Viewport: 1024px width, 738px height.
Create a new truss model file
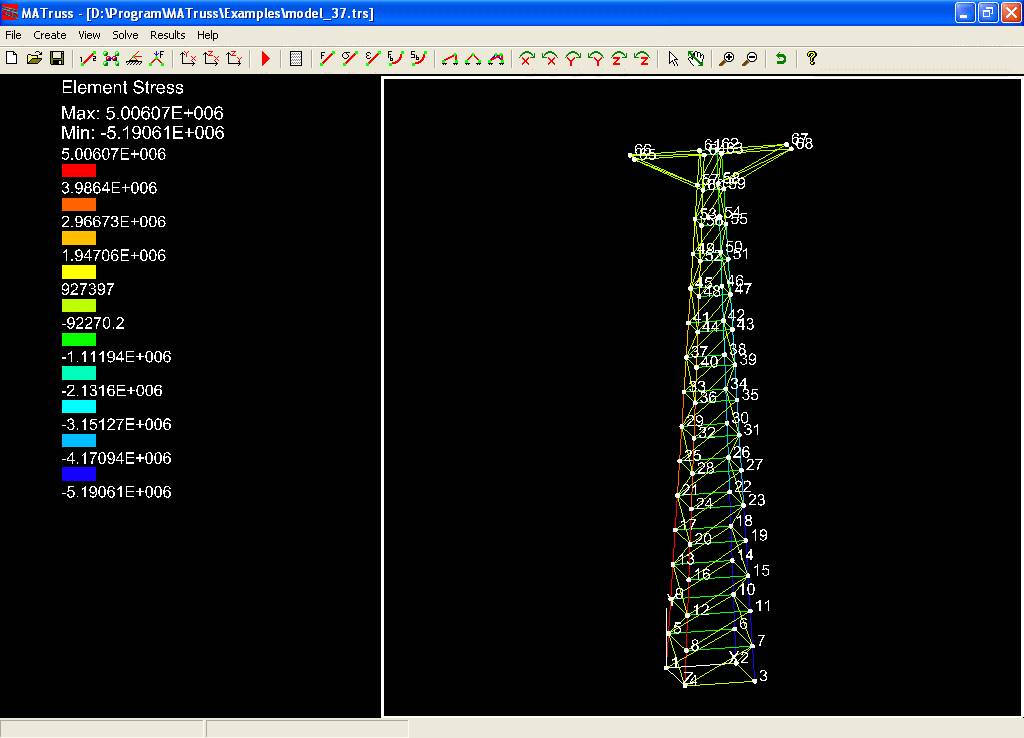point(11,58)
